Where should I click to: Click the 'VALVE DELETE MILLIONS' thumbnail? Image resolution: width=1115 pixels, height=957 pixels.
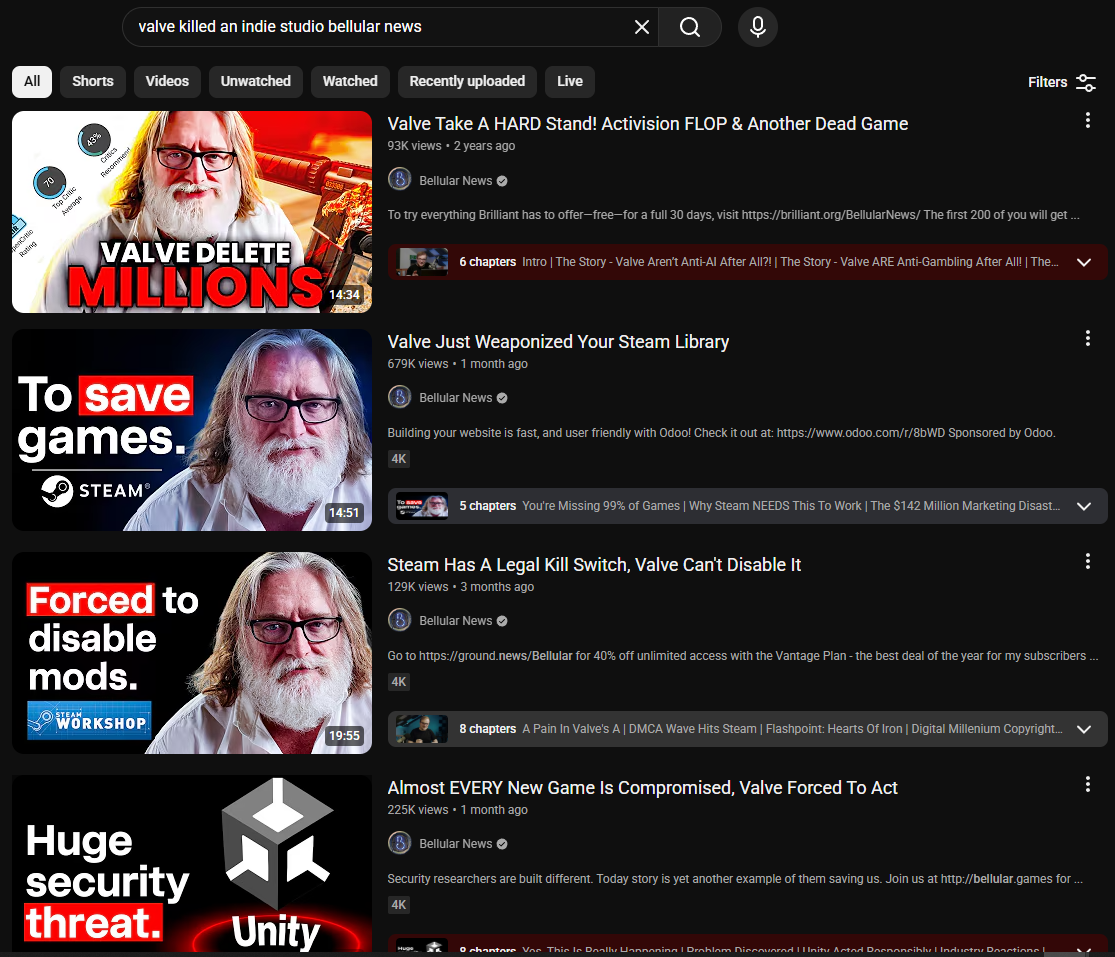pos(192,212)
